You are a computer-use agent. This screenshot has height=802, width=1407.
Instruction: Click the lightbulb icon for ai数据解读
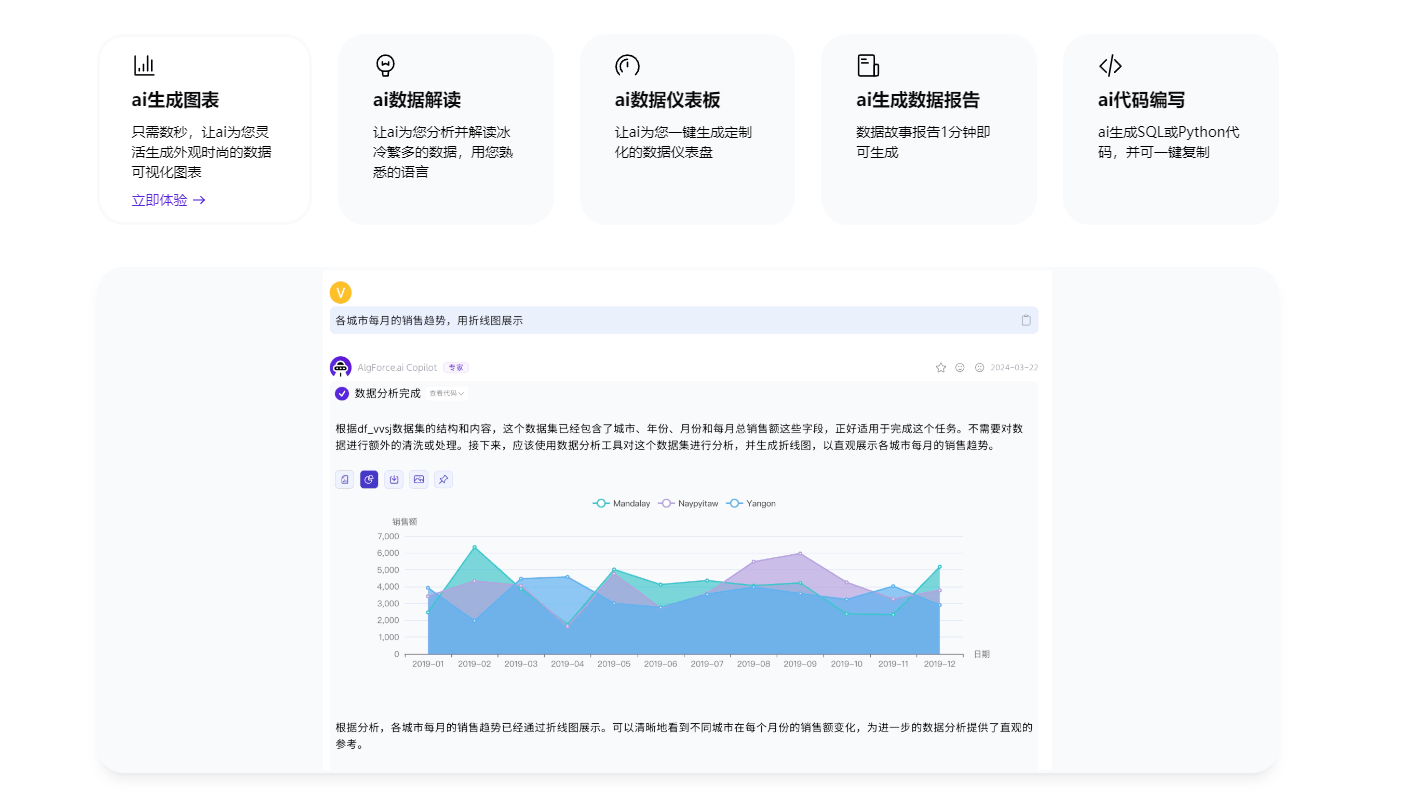(385, 66)
